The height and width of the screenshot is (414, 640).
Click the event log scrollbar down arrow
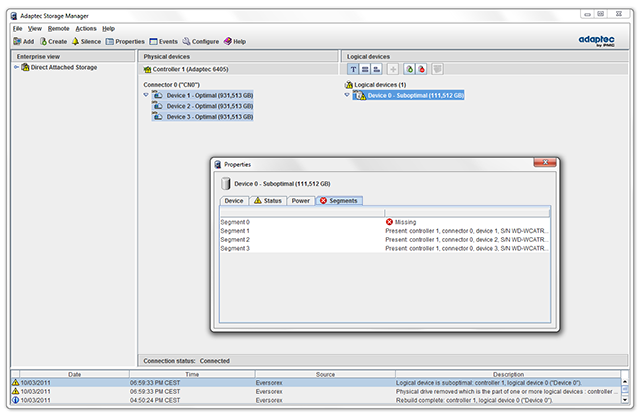(x=625, y=401)
